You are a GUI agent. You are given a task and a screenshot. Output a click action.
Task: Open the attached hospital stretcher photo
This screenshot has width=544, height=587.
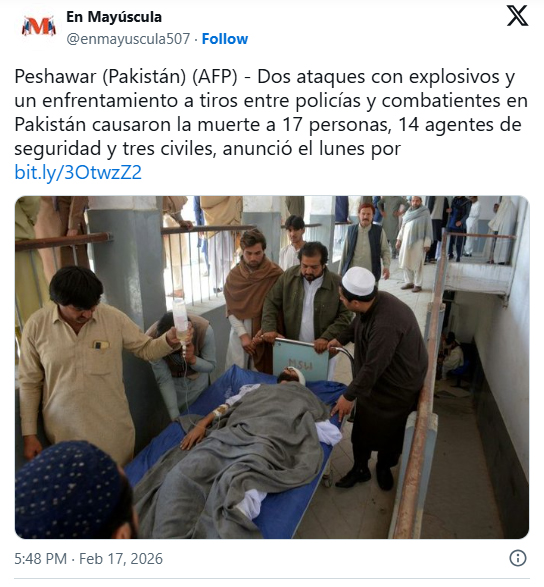272,367
